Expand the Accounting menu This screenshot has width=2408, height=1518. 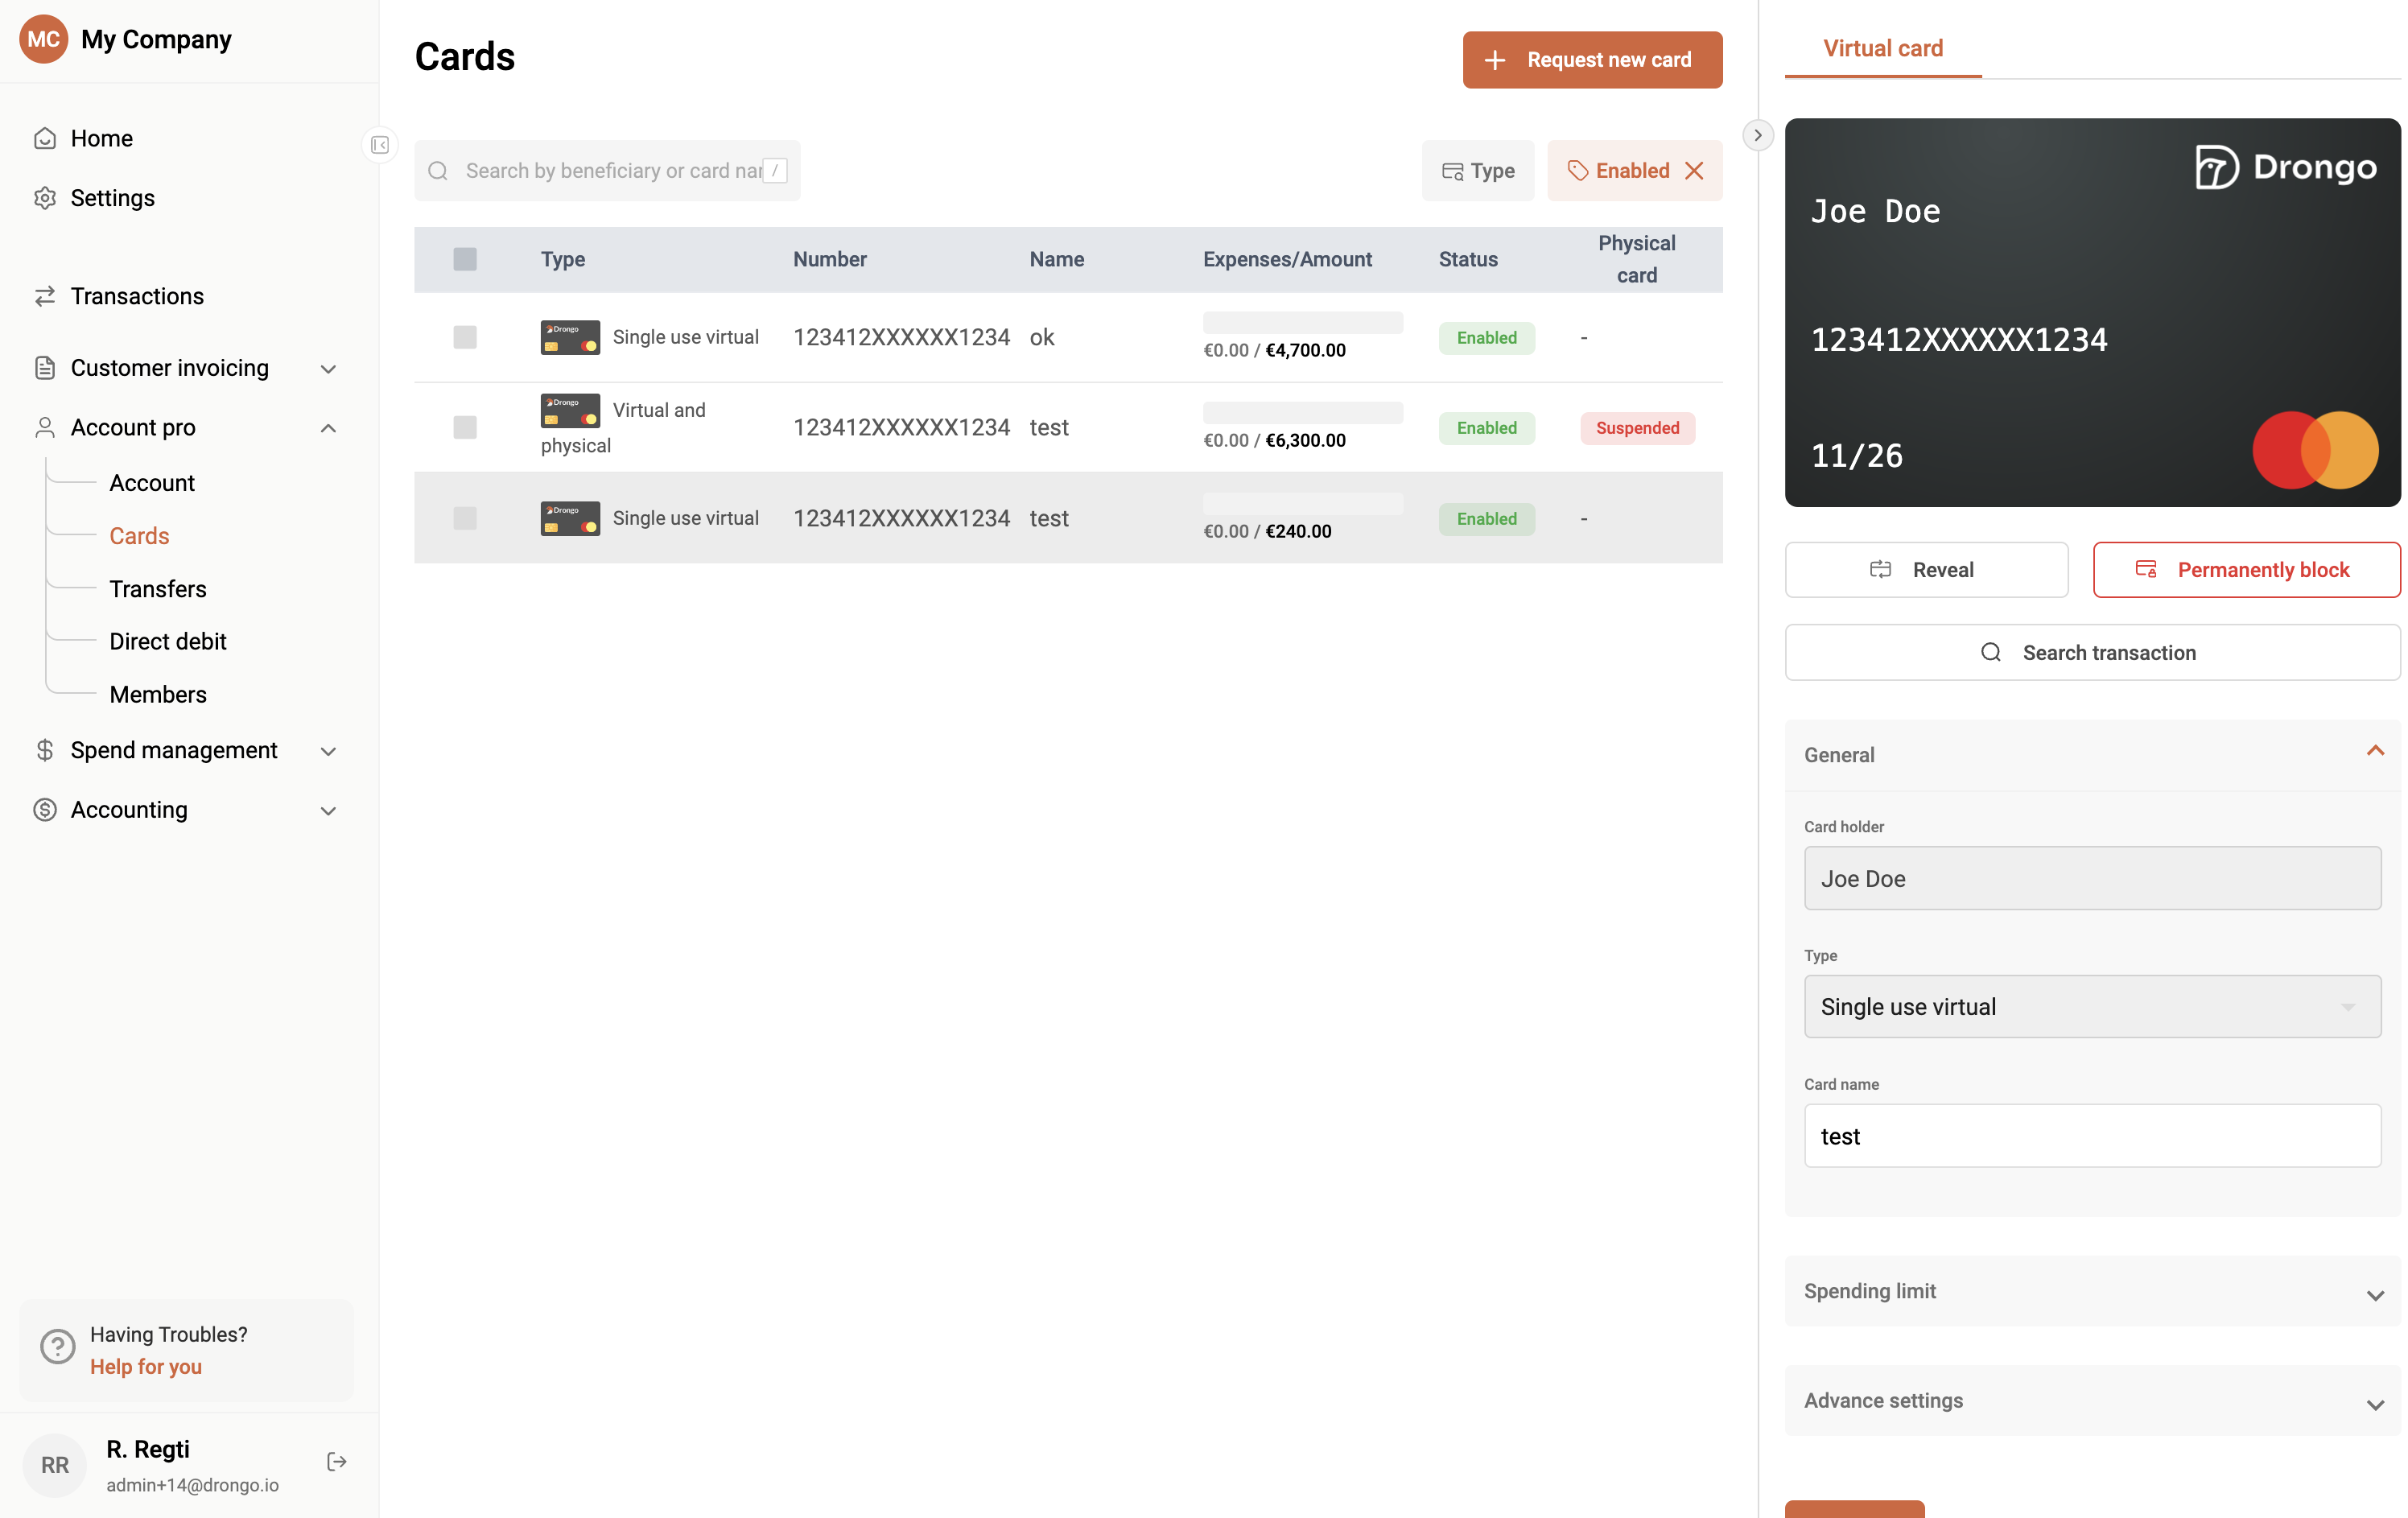point(328,811)
